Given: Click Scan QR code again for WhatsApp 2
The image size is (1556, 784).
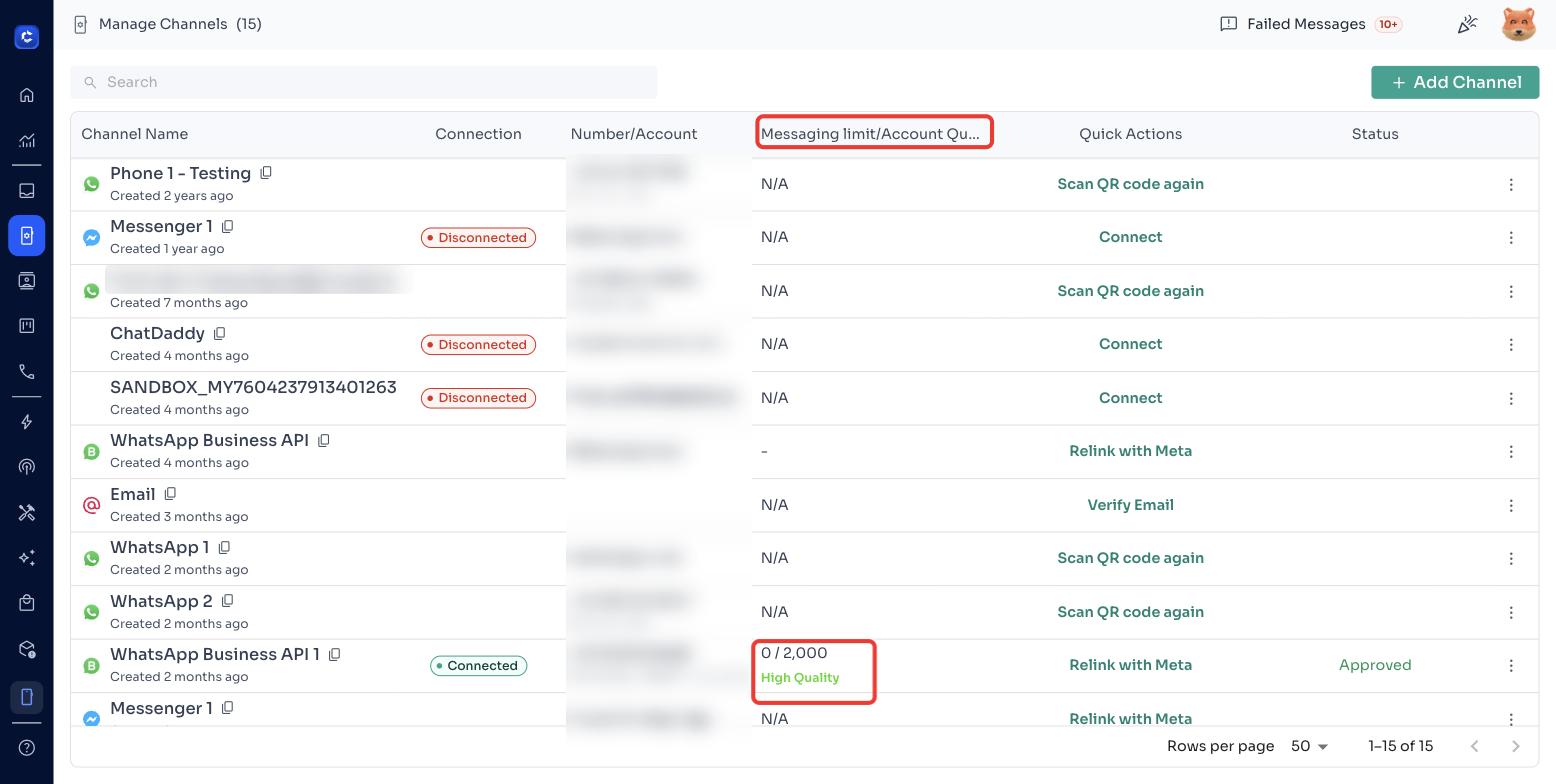Looking at the screenshot, I should [1130, 612].
